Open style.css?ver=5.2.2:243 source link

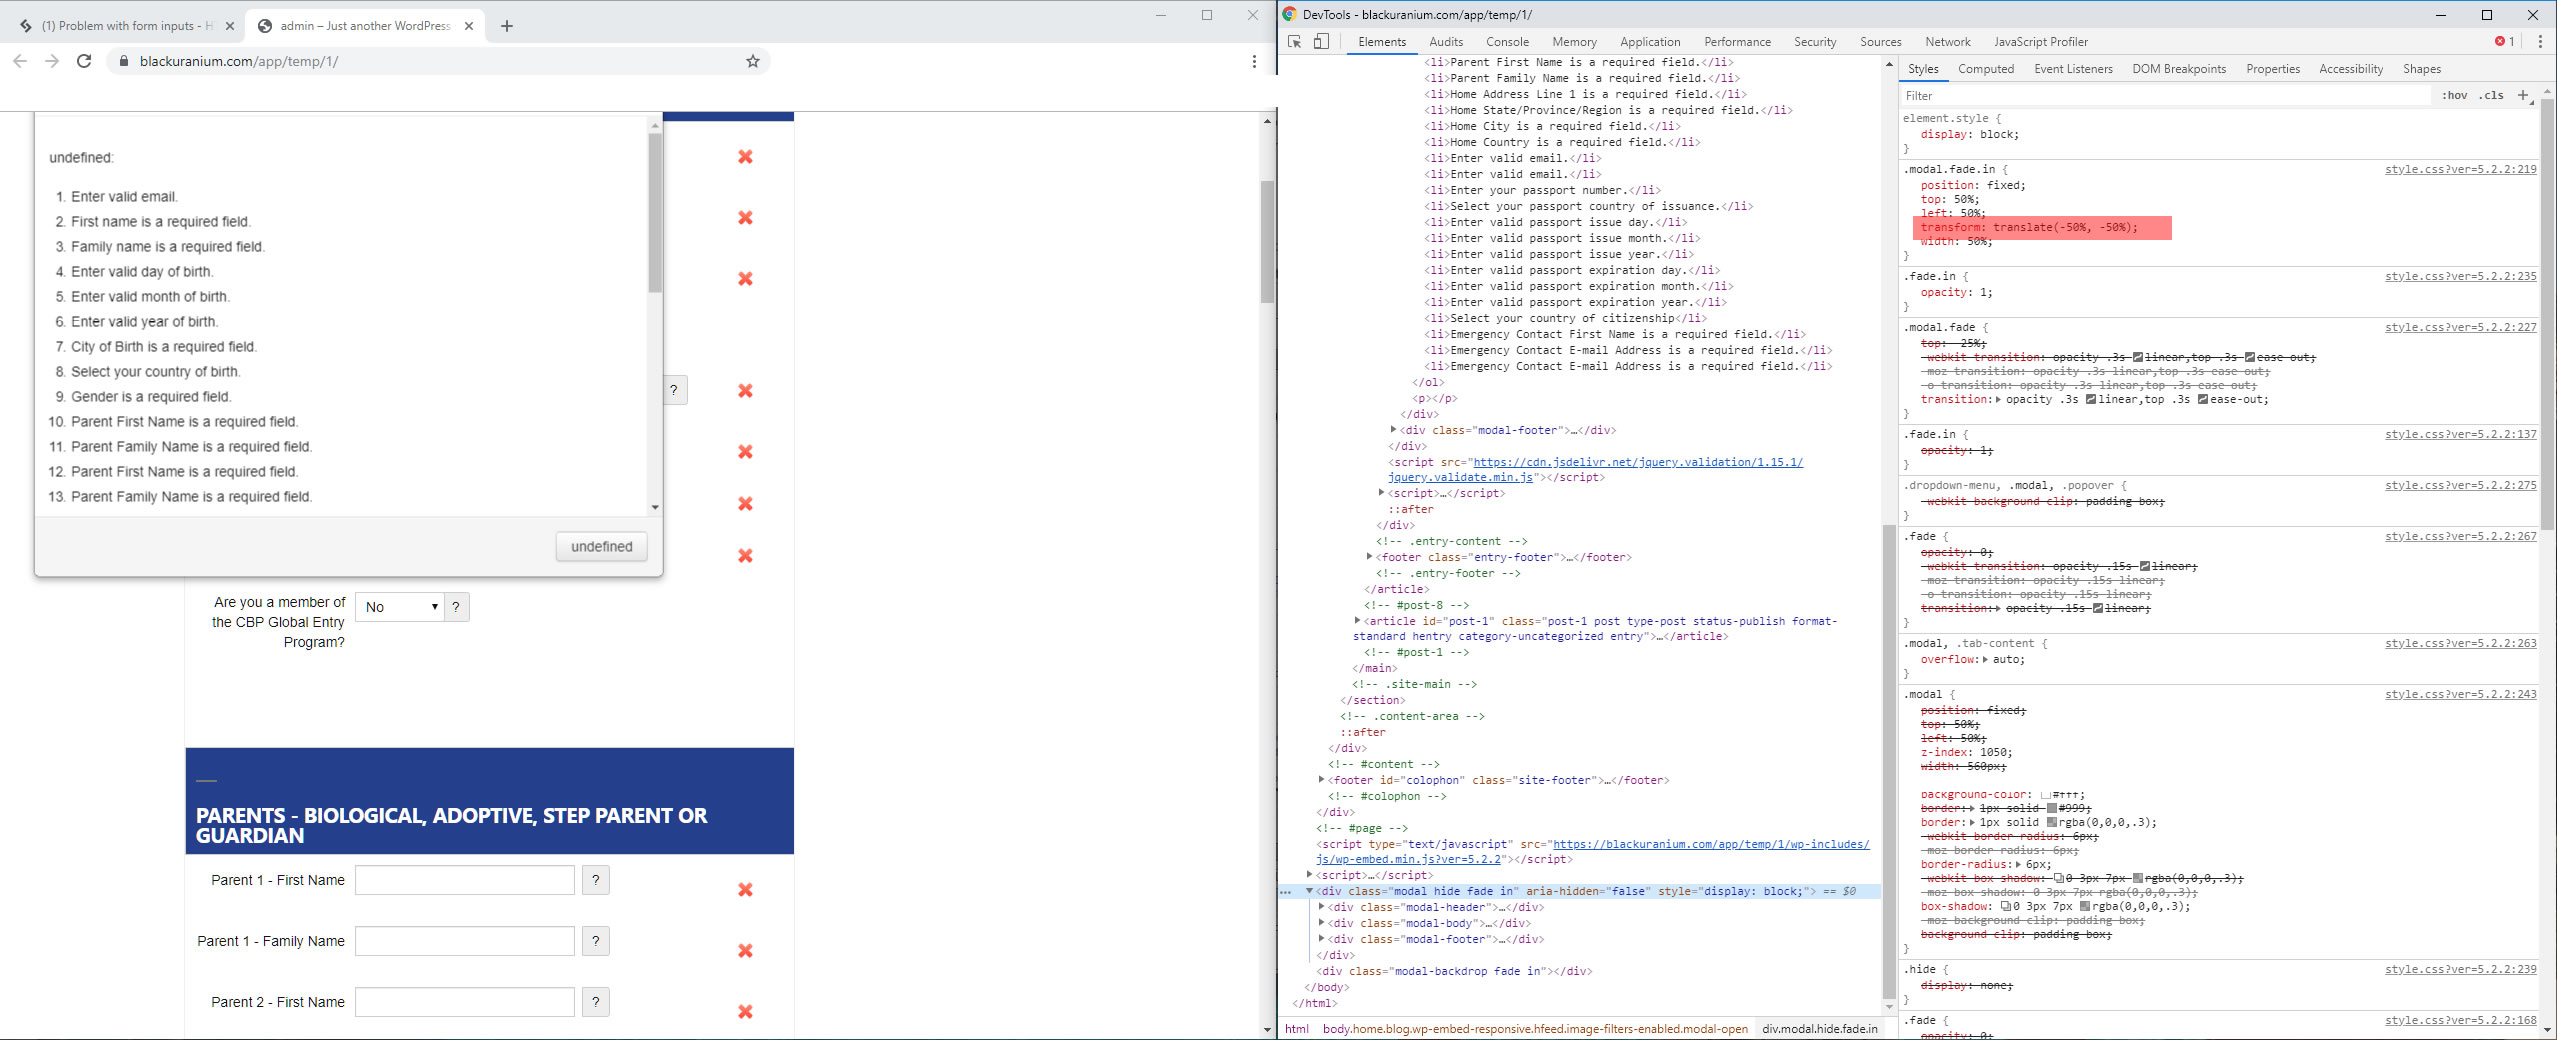[x=2460, y=694]
